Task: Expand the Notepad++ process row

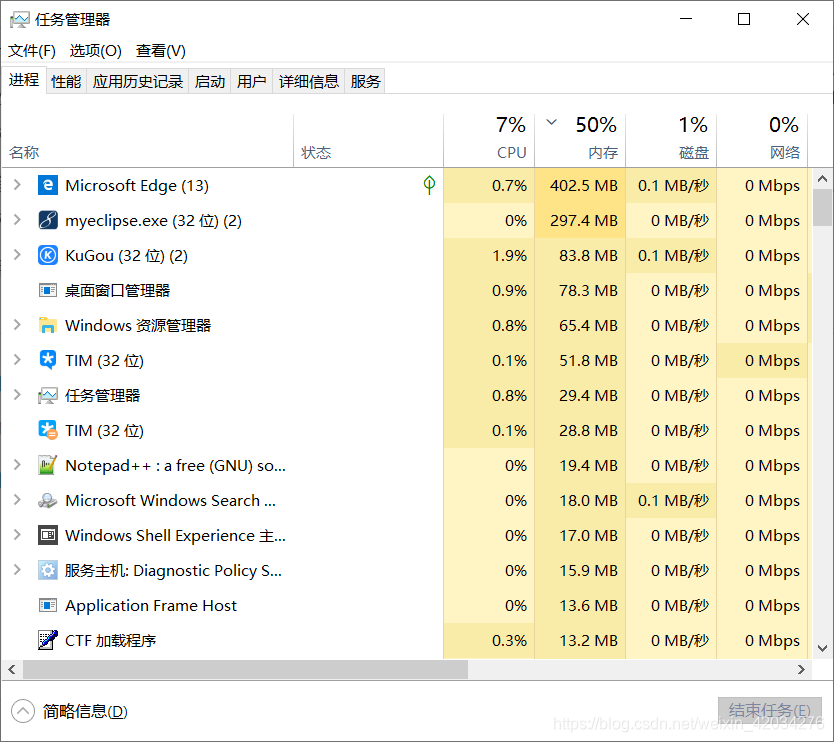Action: [x=17, y=465]
